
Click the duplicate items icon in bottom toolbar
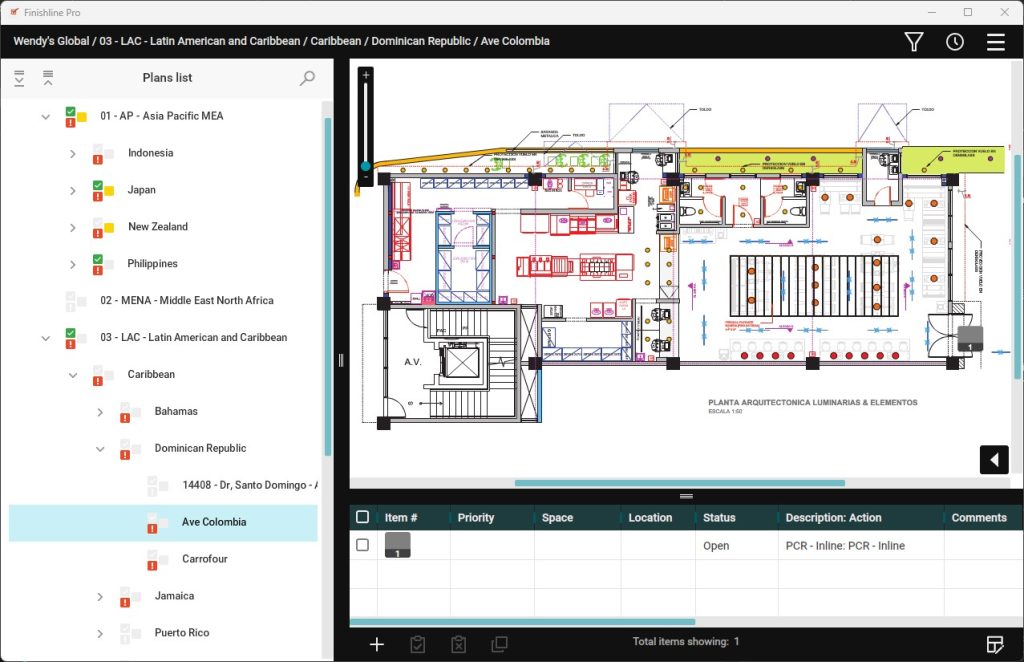coord(500,644)
